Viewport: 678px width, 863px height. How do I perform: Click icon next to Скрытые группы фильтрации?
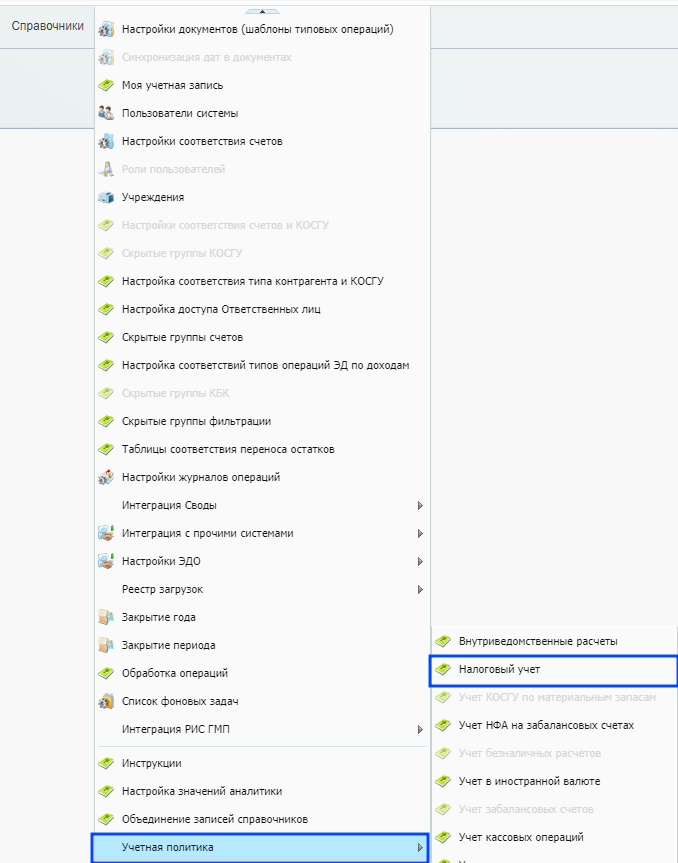point(106,421)
